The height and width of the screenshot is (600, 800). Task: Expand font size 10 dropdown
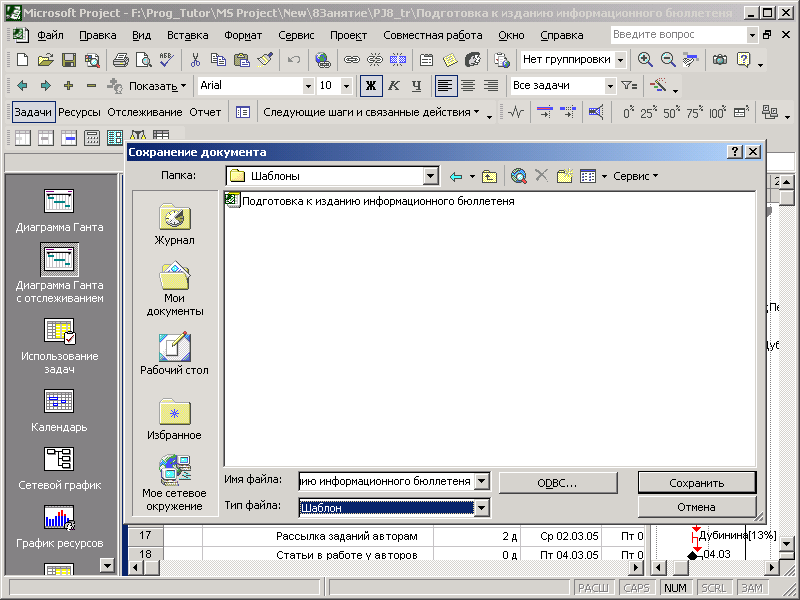[346, 86]
